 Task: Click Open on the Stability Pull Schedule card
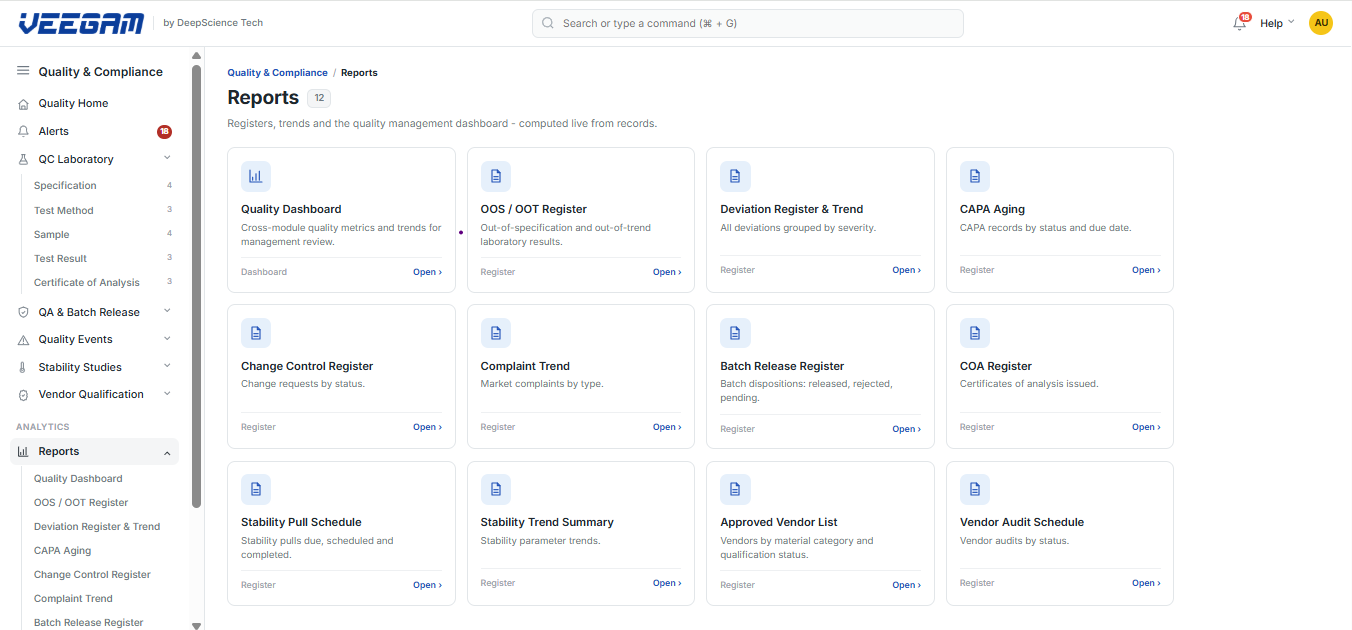point(427,585)
